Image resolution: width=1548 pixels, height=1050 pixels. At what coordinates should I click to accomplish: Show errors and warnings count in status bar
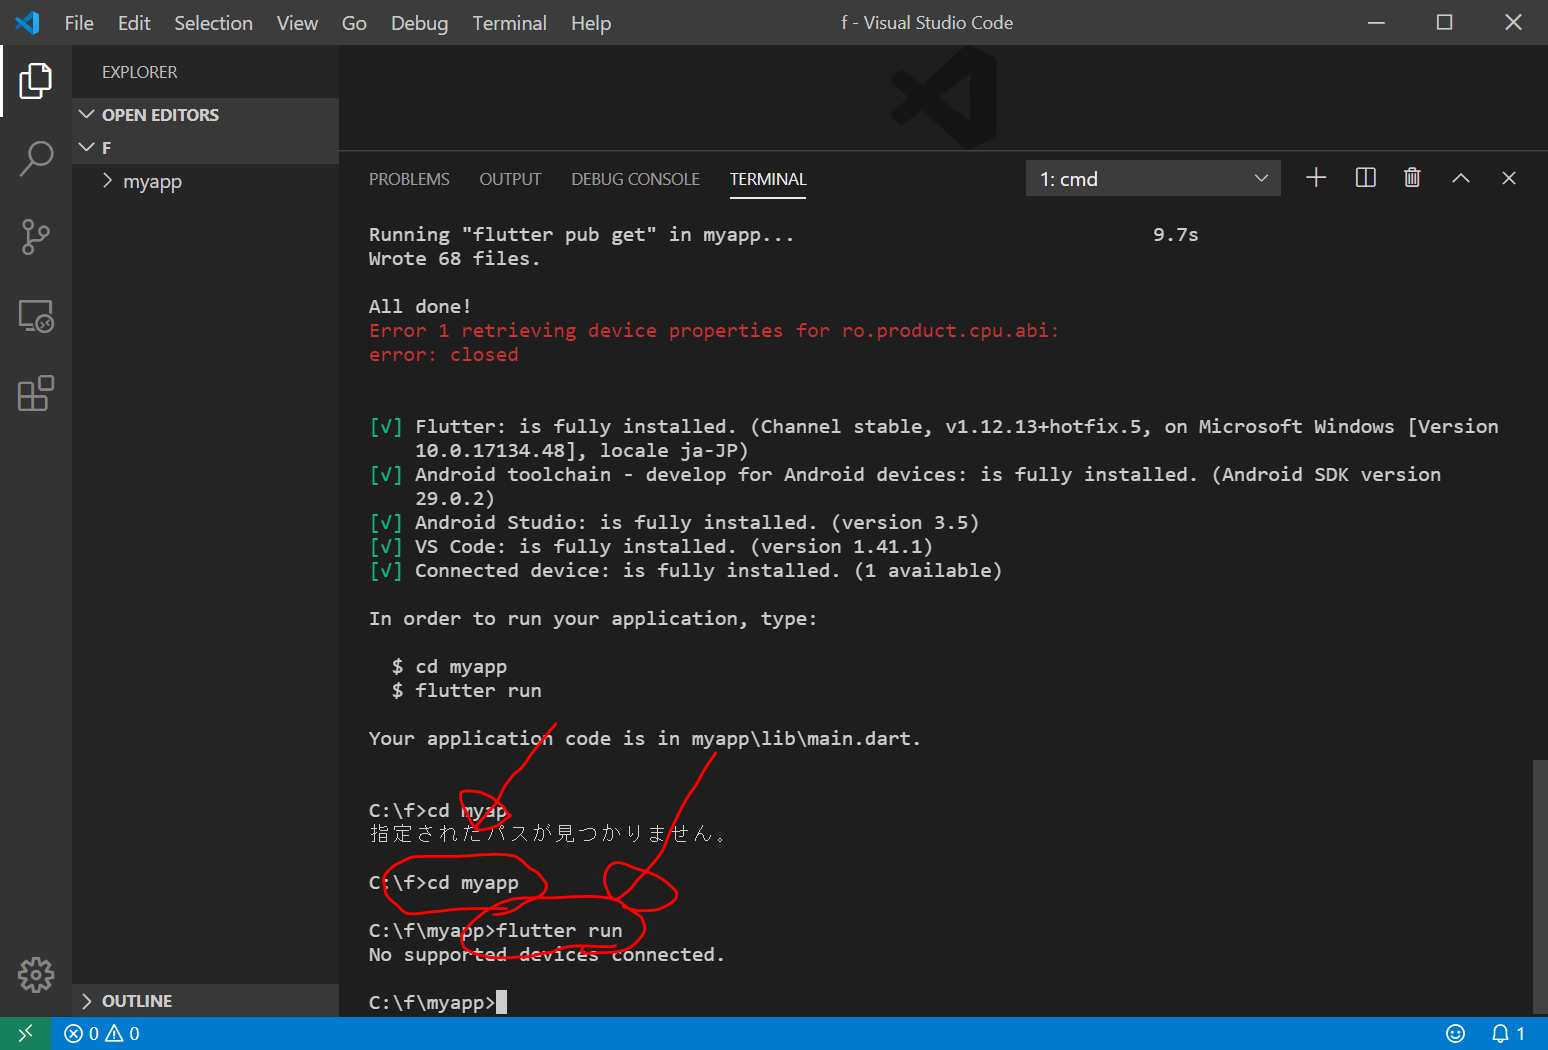point(102,1033)
